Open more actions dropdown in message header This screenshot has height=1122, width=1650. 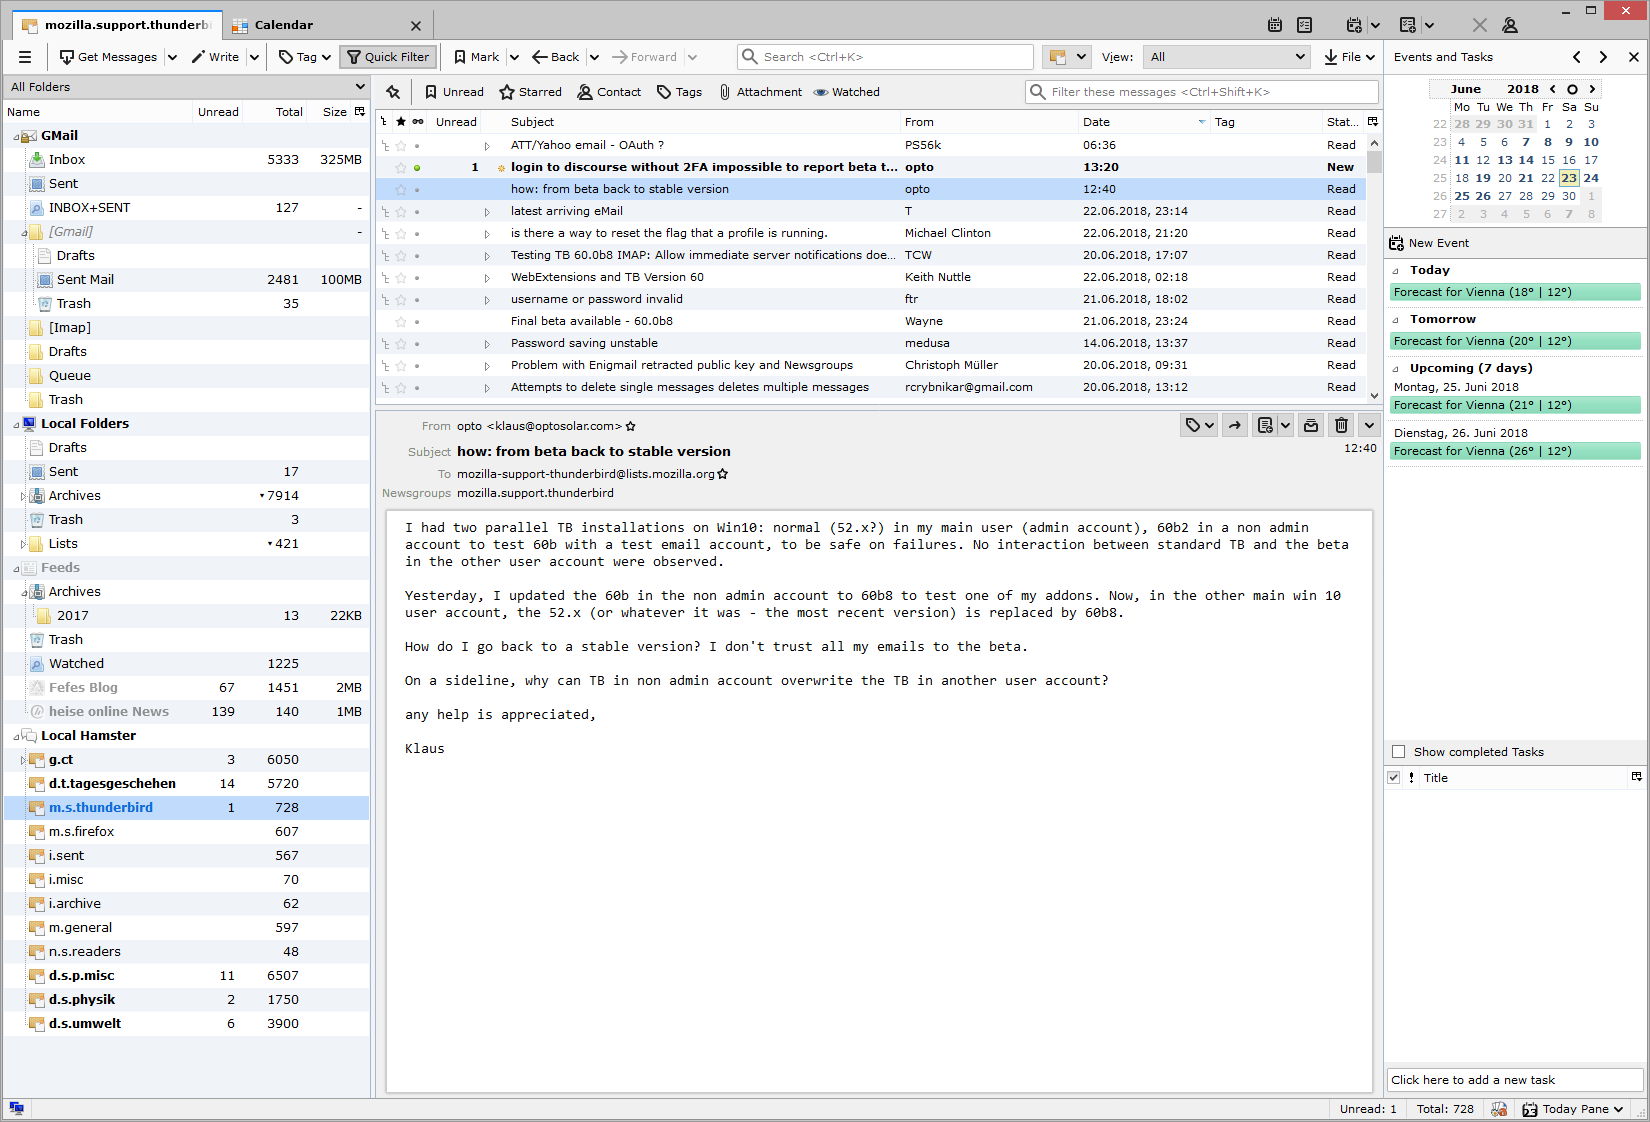coord(1369,425)
